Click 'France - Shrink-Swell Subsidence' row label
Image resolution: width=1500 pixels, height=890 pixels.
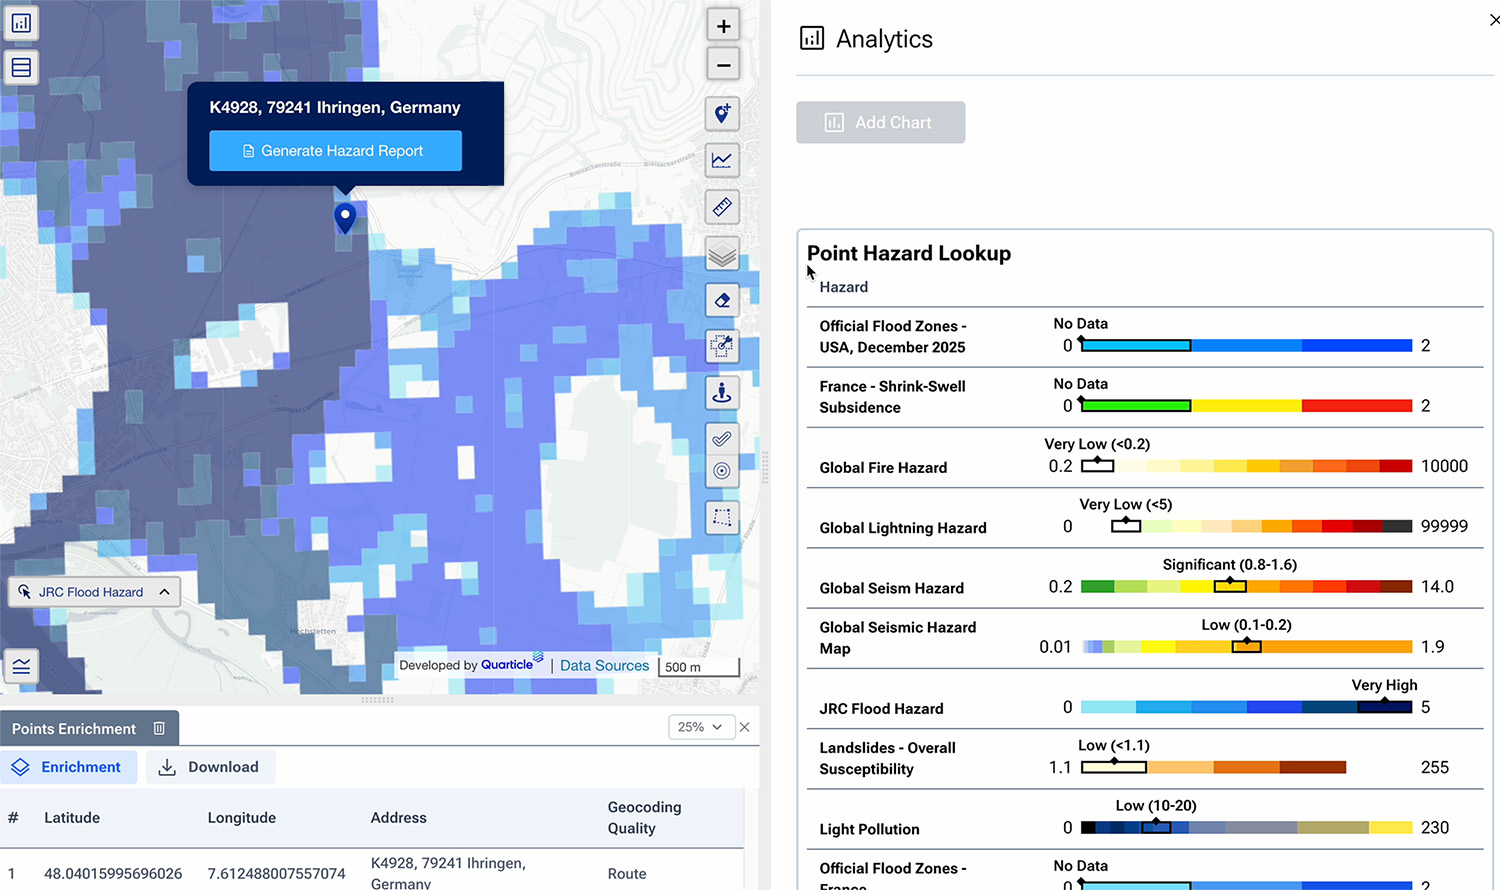[892, 397]
